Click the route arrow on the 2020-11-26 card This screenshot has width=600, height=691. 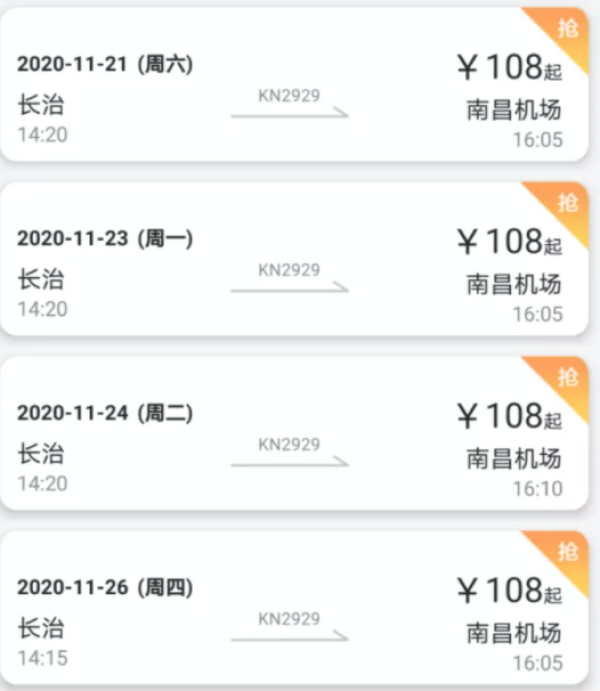[x=290, y=637]
